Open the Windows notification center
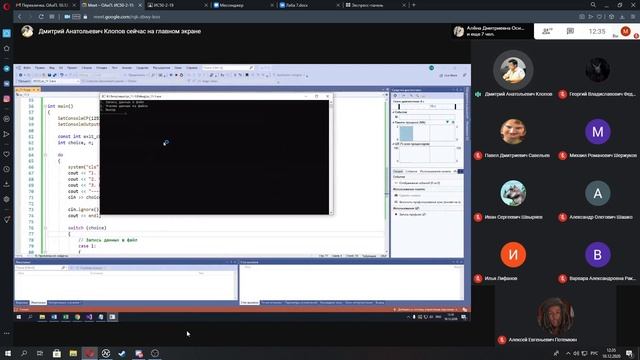 coord(630,353)
